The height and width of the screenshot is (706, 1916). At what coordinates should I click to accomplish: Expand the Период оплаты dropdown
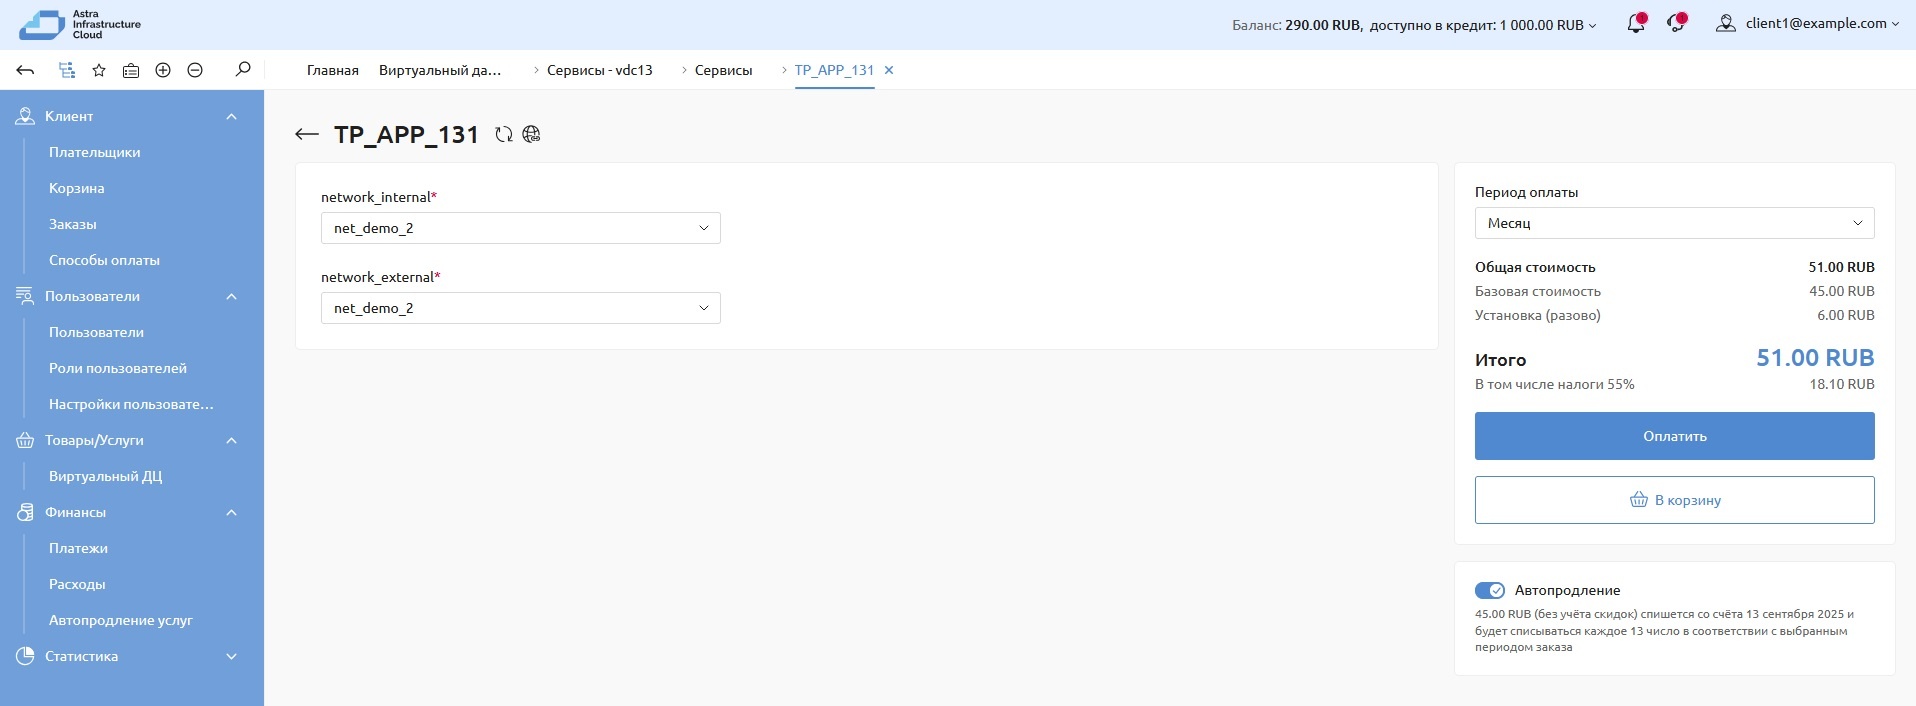pyautogui.click(x=1674, y=223)
